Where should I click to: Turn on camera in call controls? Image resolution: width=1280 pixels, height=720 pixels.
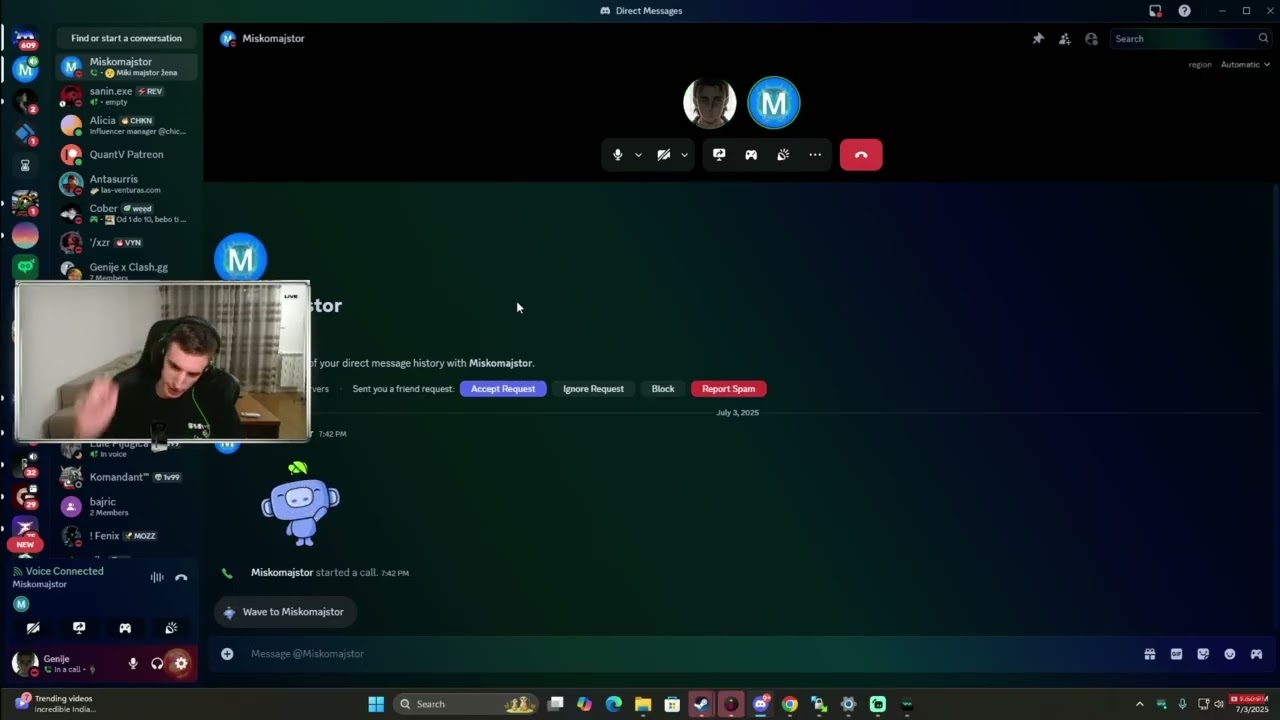(663, 155)
